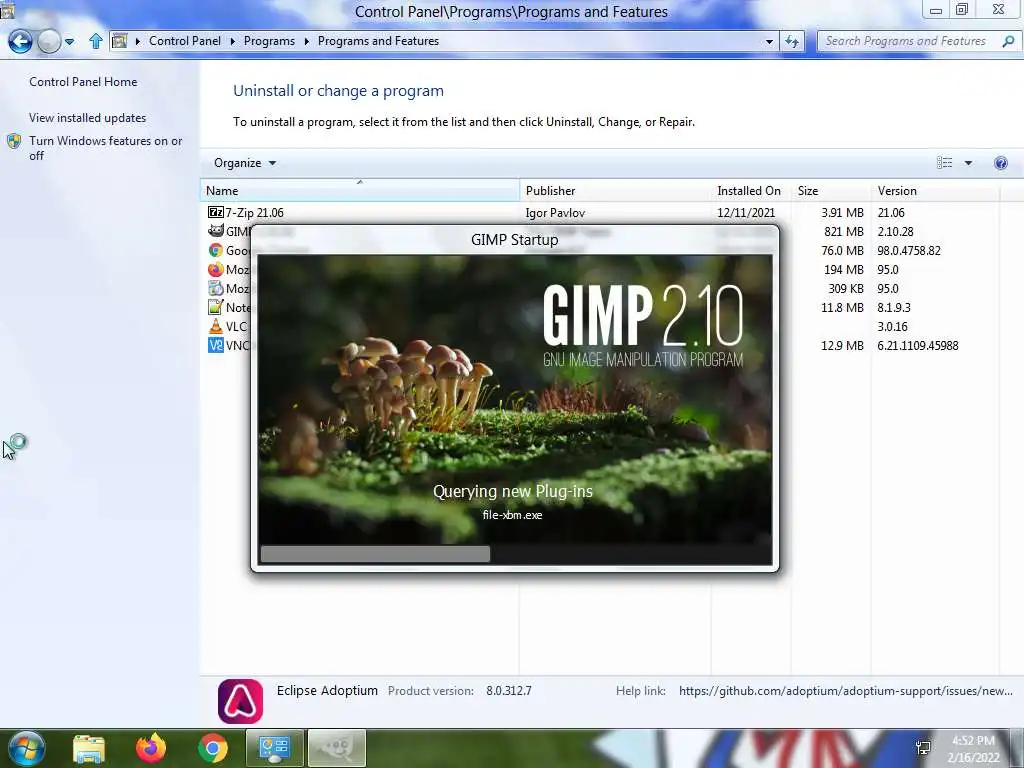This screenshot has width=1024, height=768.
Task: Sort by the Name column
Action: point(359,191)
